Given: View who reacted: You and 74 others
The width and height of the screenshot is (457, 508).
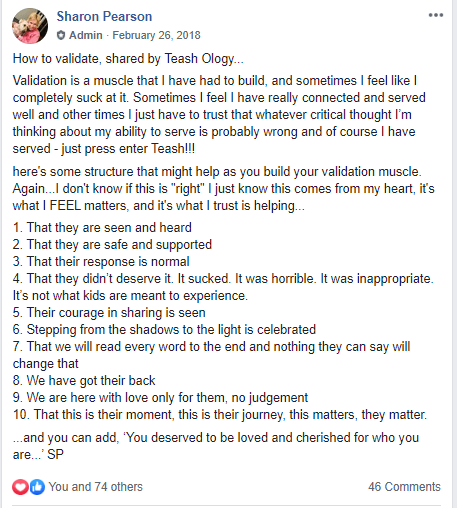Looking at the screenshot, I should coord(96,487).
